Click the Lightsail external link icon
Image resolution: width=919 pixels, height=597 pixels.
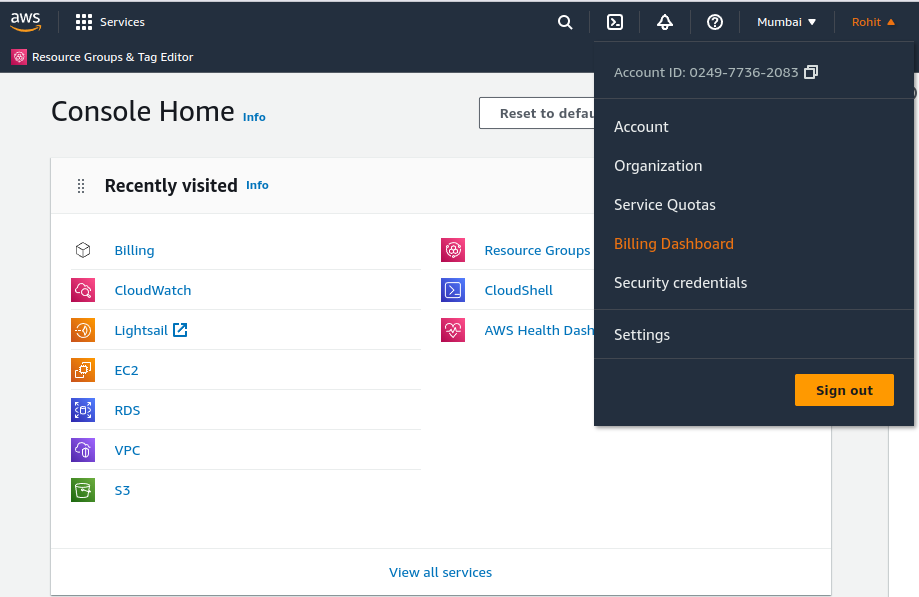pos(180,330)
